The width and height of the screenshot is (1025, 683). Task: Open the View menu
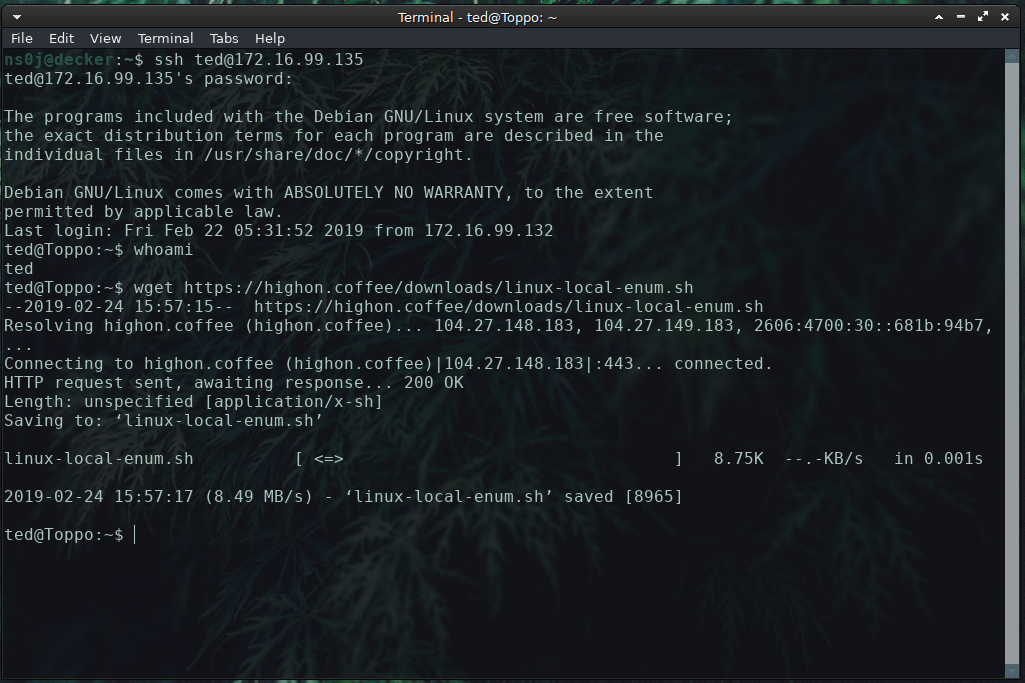pyautogui.click(x=105, y=39)
